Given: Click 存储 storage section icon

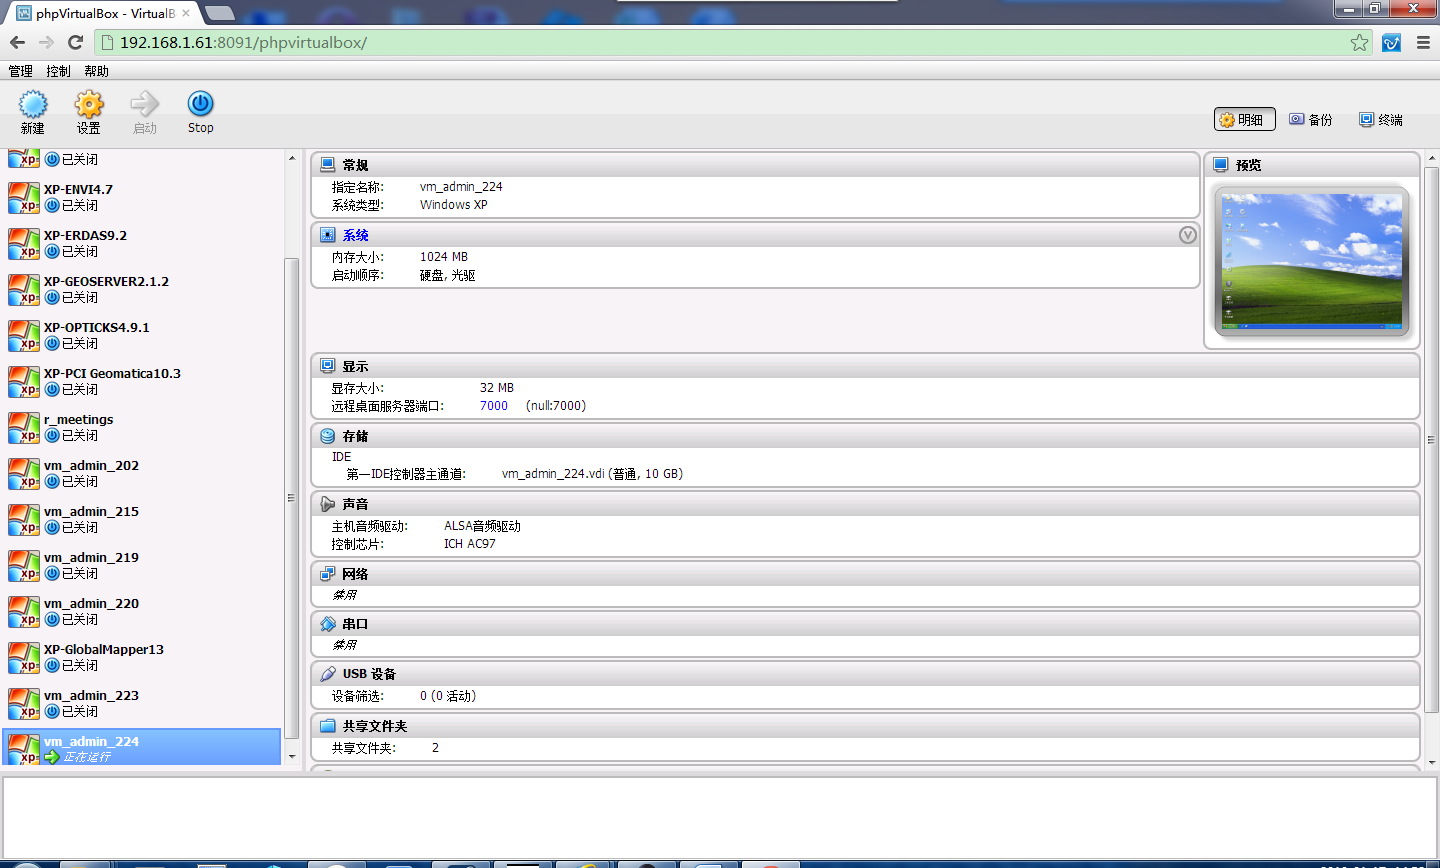Looking at the screenshot, I should click(328, 437).
